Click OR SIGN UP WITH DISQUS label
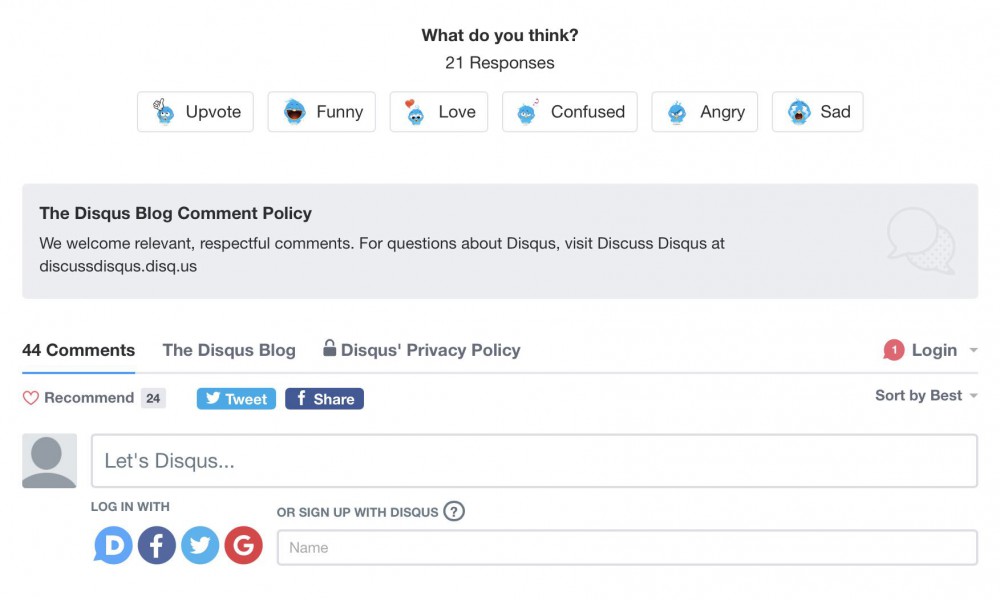 357,512
